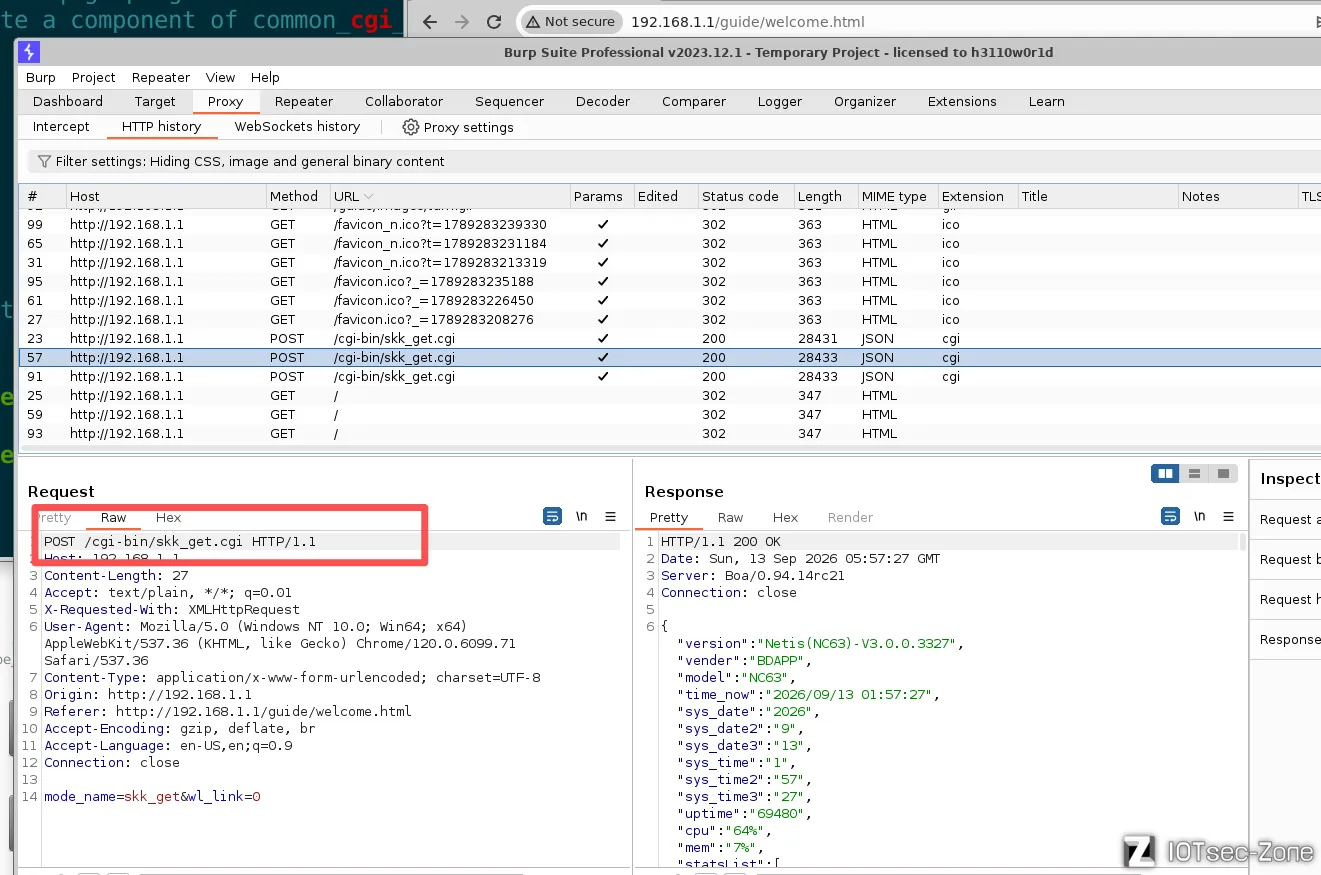The image size is (1321, 875).
Task: Open the Decoder tab
Action: pyautogui.click(x=603, y=101)
